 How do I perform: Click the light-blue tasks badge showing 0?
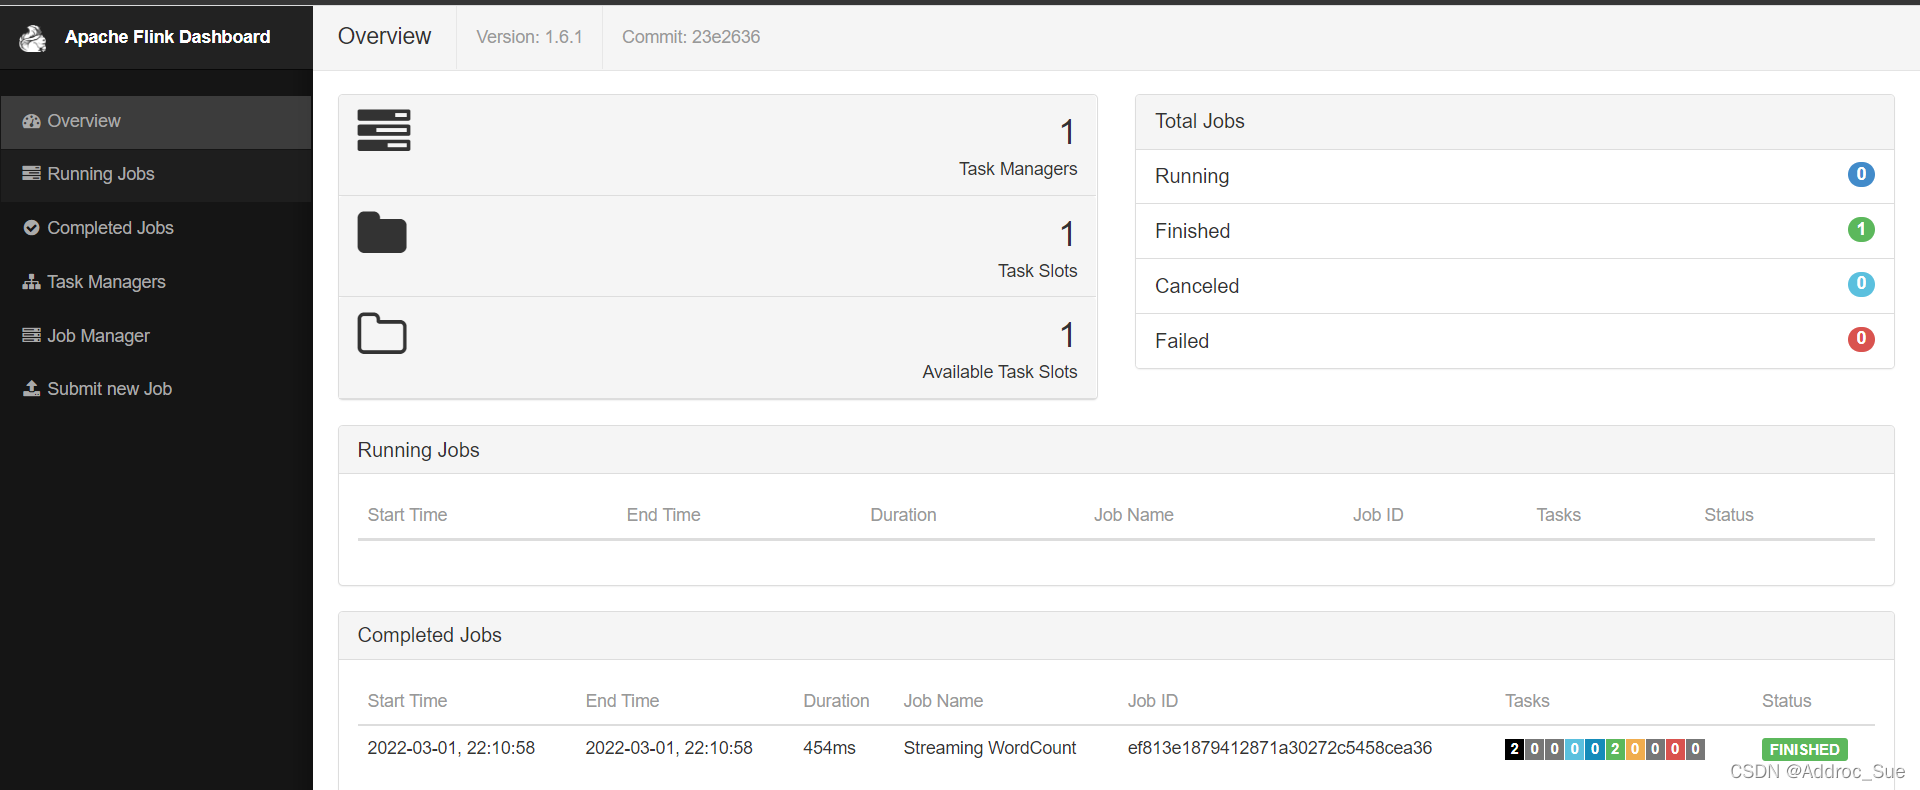click(1574, 749)
